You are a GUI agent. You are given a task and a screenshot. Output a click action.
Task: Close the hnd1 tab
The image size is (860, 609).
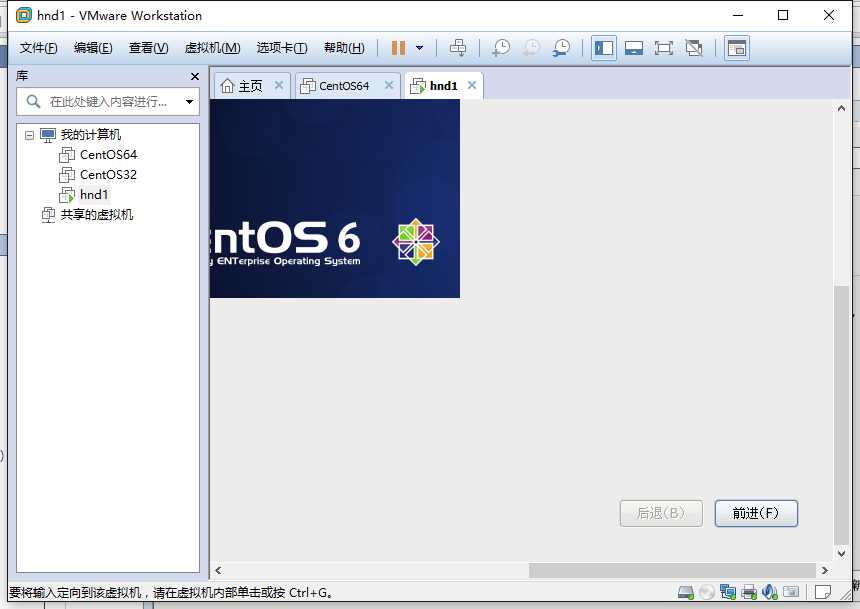click(472, 85)
